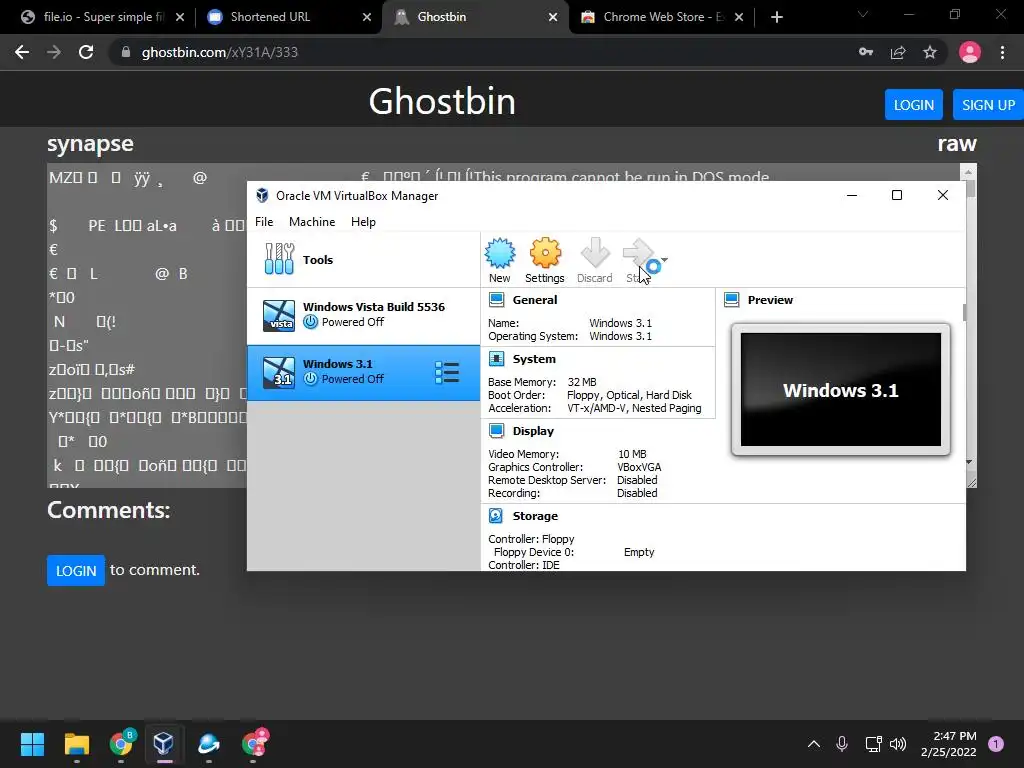Click the VirtualBox title bar cube icon

pos(262,195)
